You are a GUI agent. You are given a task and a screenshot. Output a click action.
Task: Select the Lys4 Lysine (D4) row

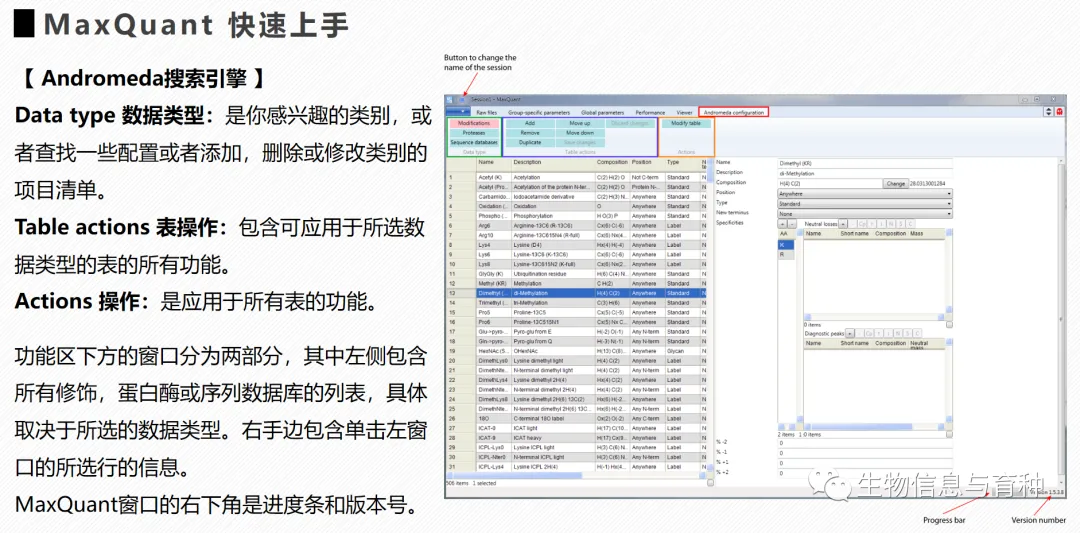tap(576, 244)
